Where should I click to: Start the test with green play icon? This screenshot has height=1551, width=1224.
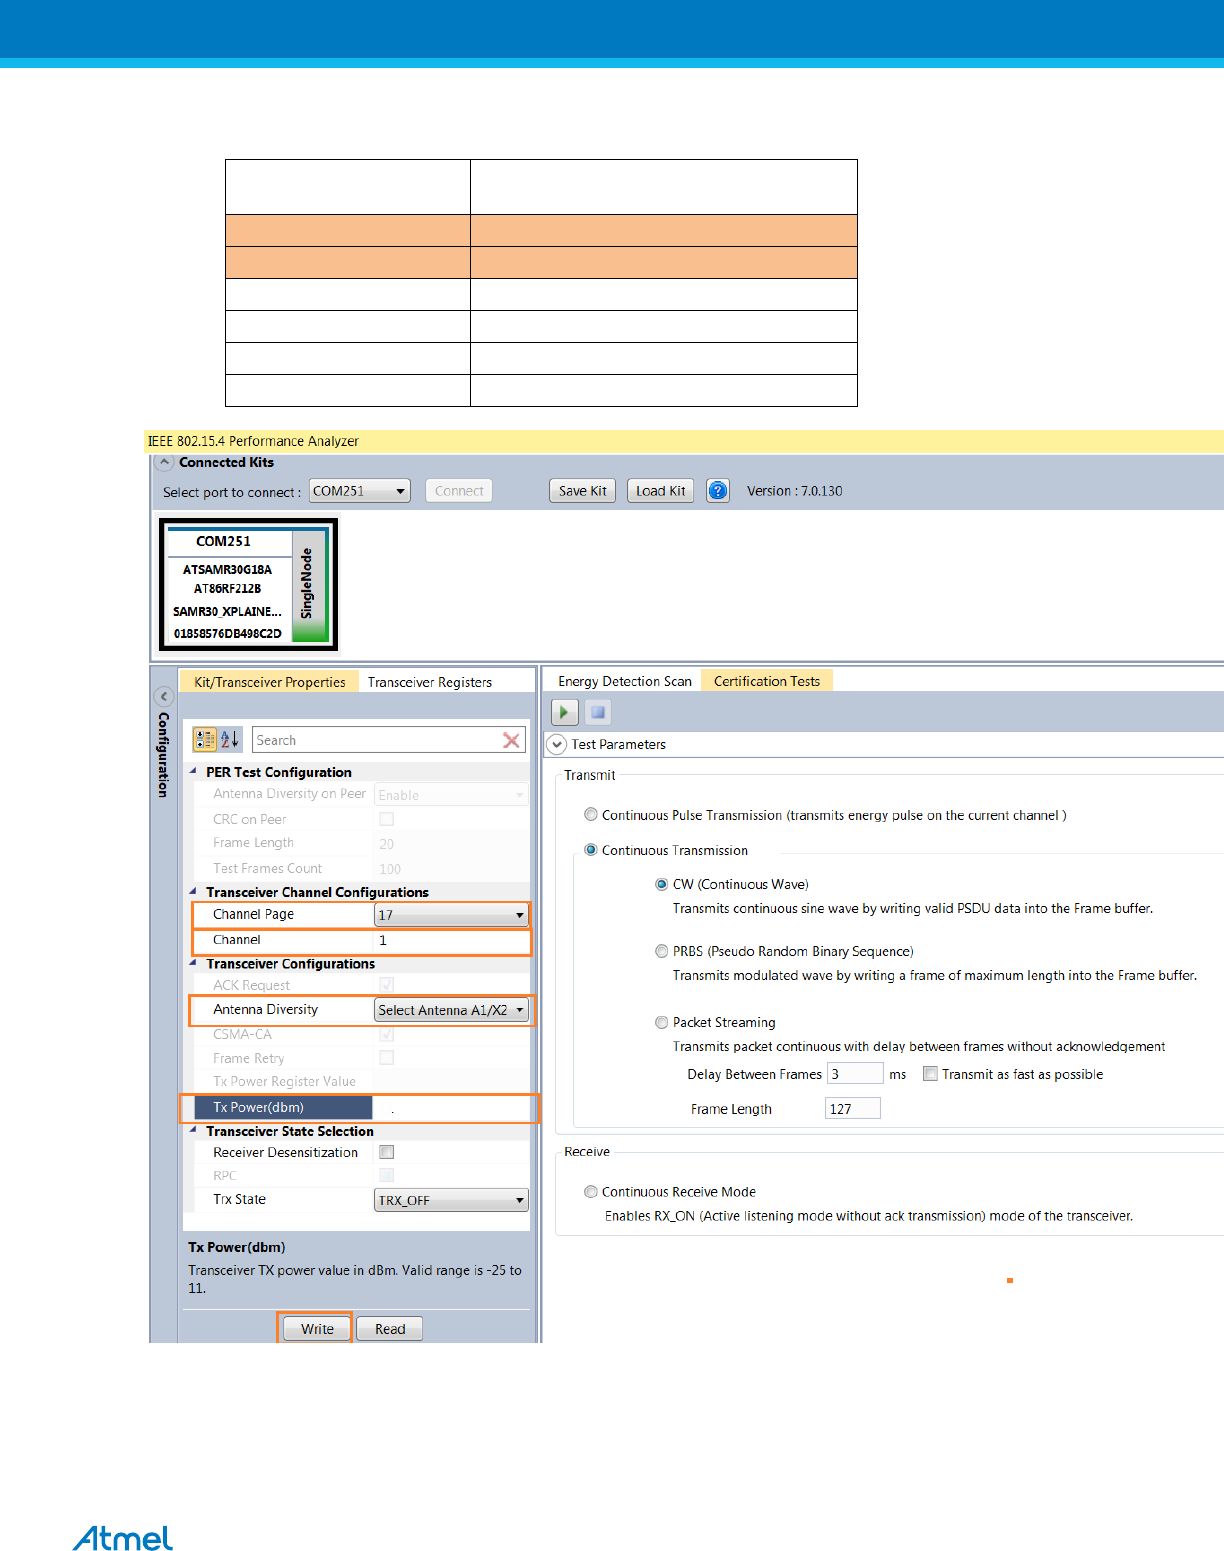click(x=565, y=712)
